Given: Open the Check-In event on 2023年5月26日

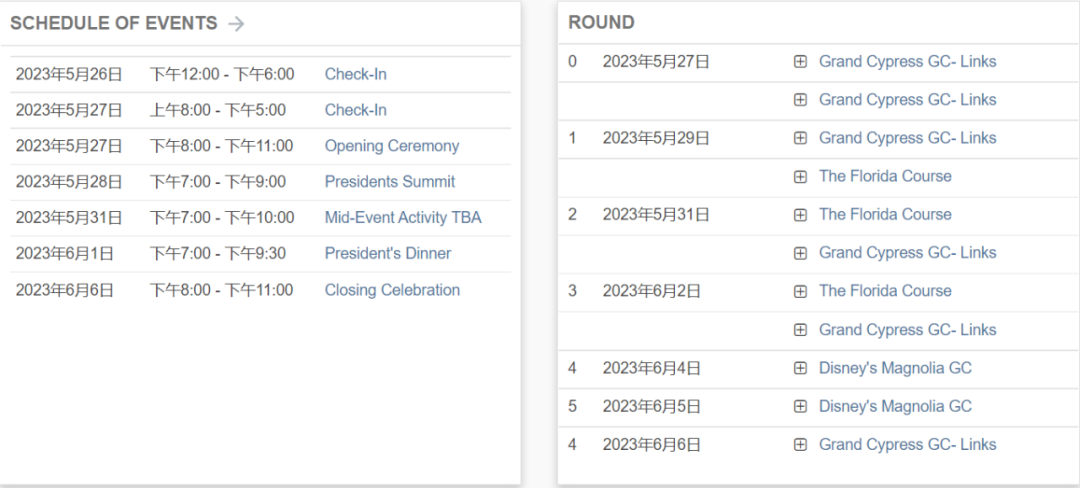Looking at the screenshot, I should (356, 74).
